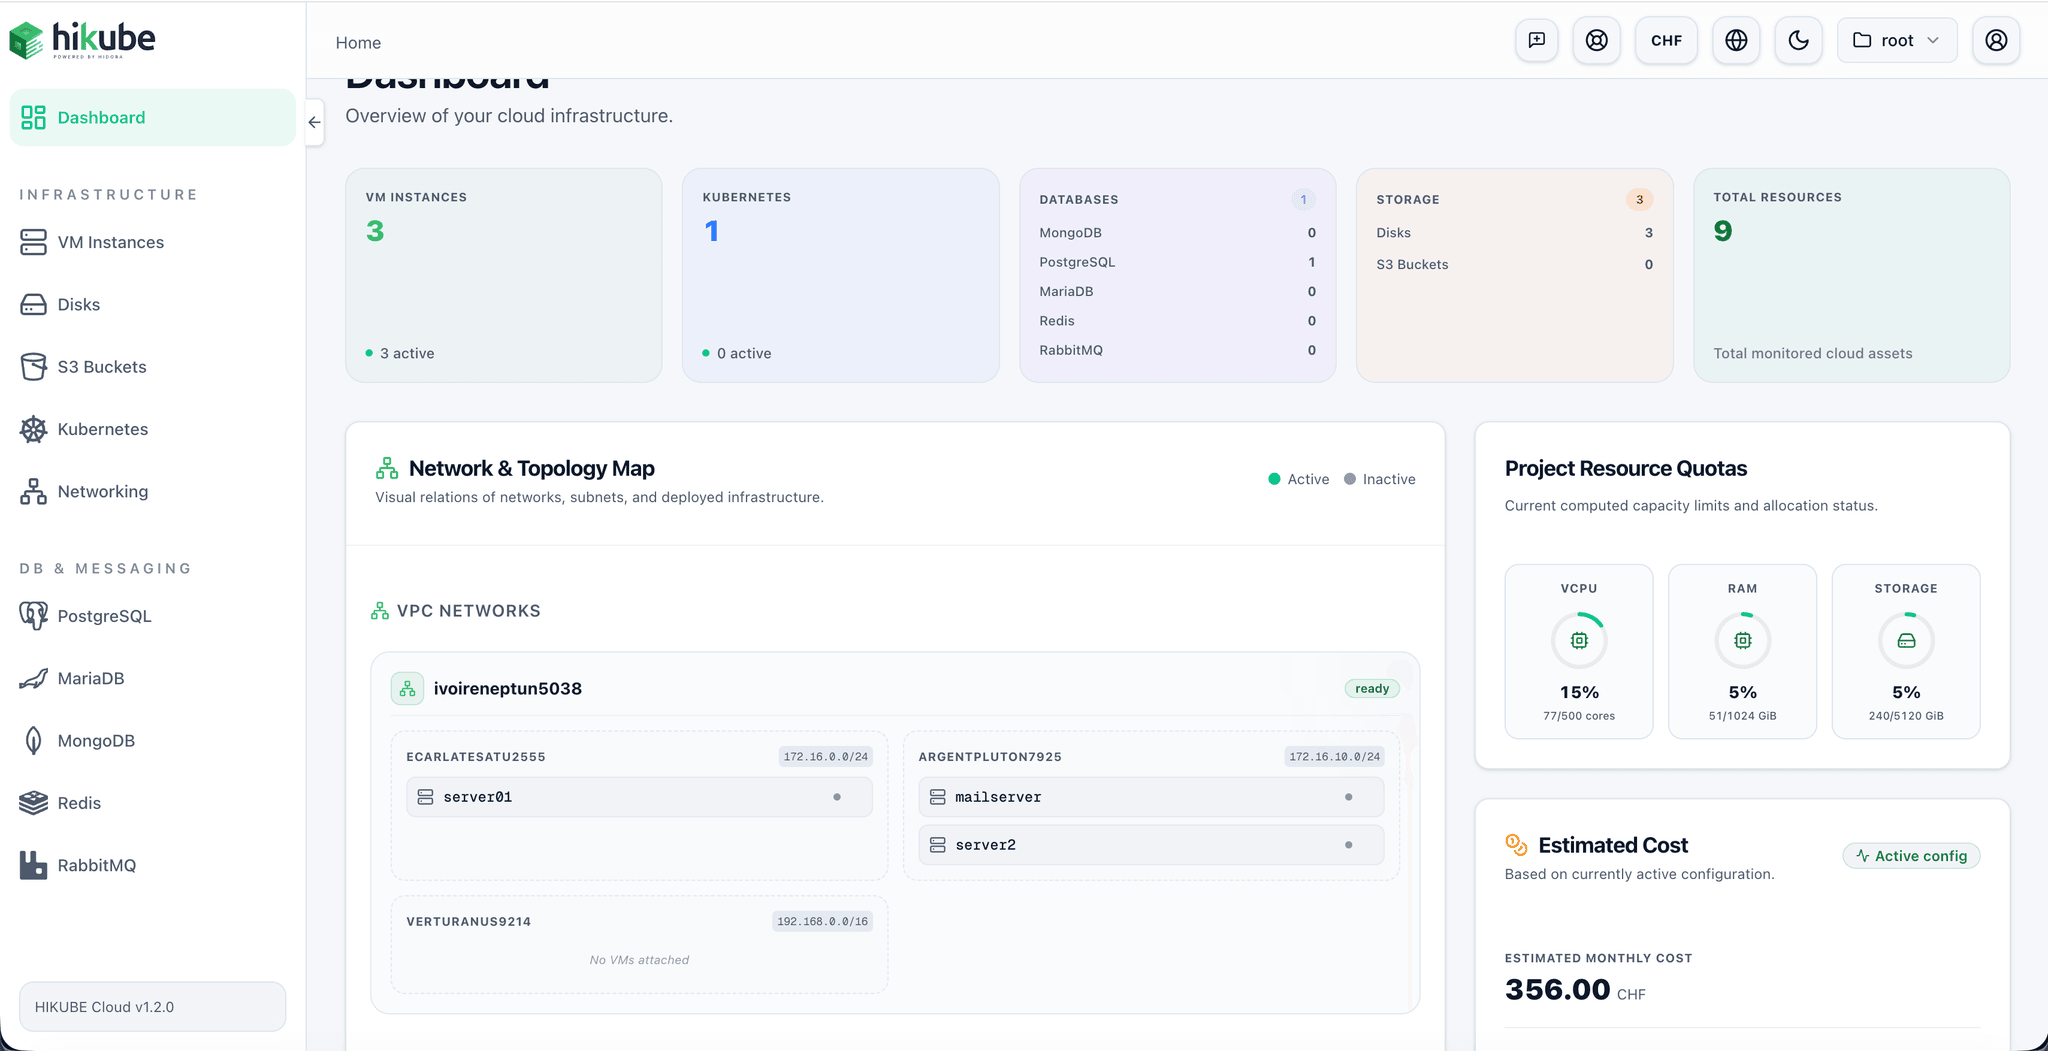Select the VERTURANUS9214 subnet label
The width and height of the screenshot is (2048, 1051).
click(468, 921)
